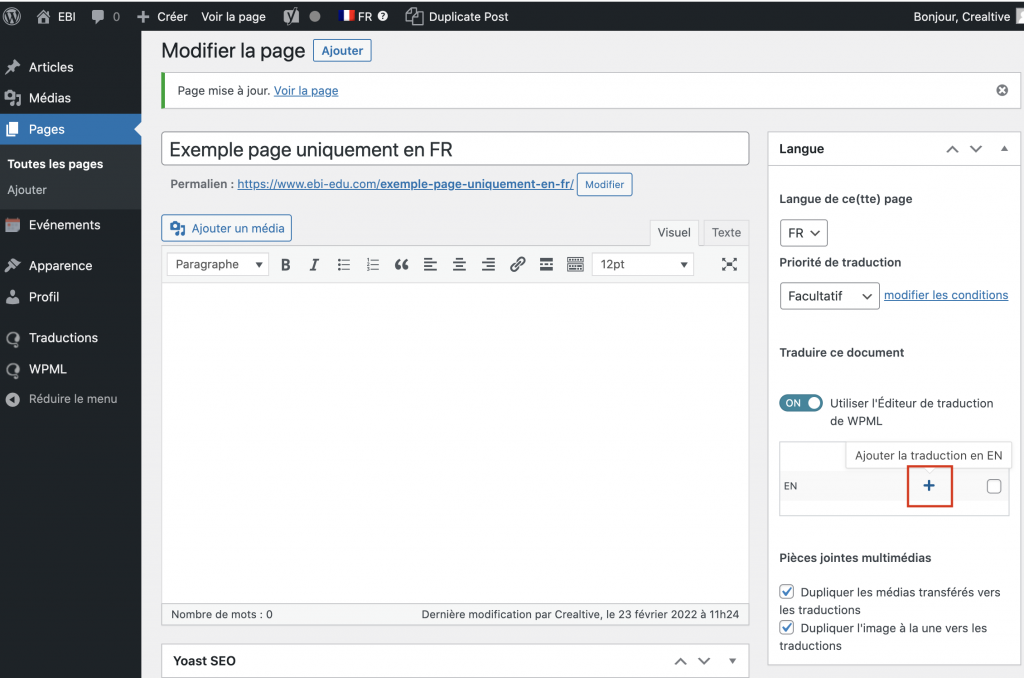Open the language help question mark icon
Image resolution: width=1024 pixels, height=678 pixels.
point(383,16)
